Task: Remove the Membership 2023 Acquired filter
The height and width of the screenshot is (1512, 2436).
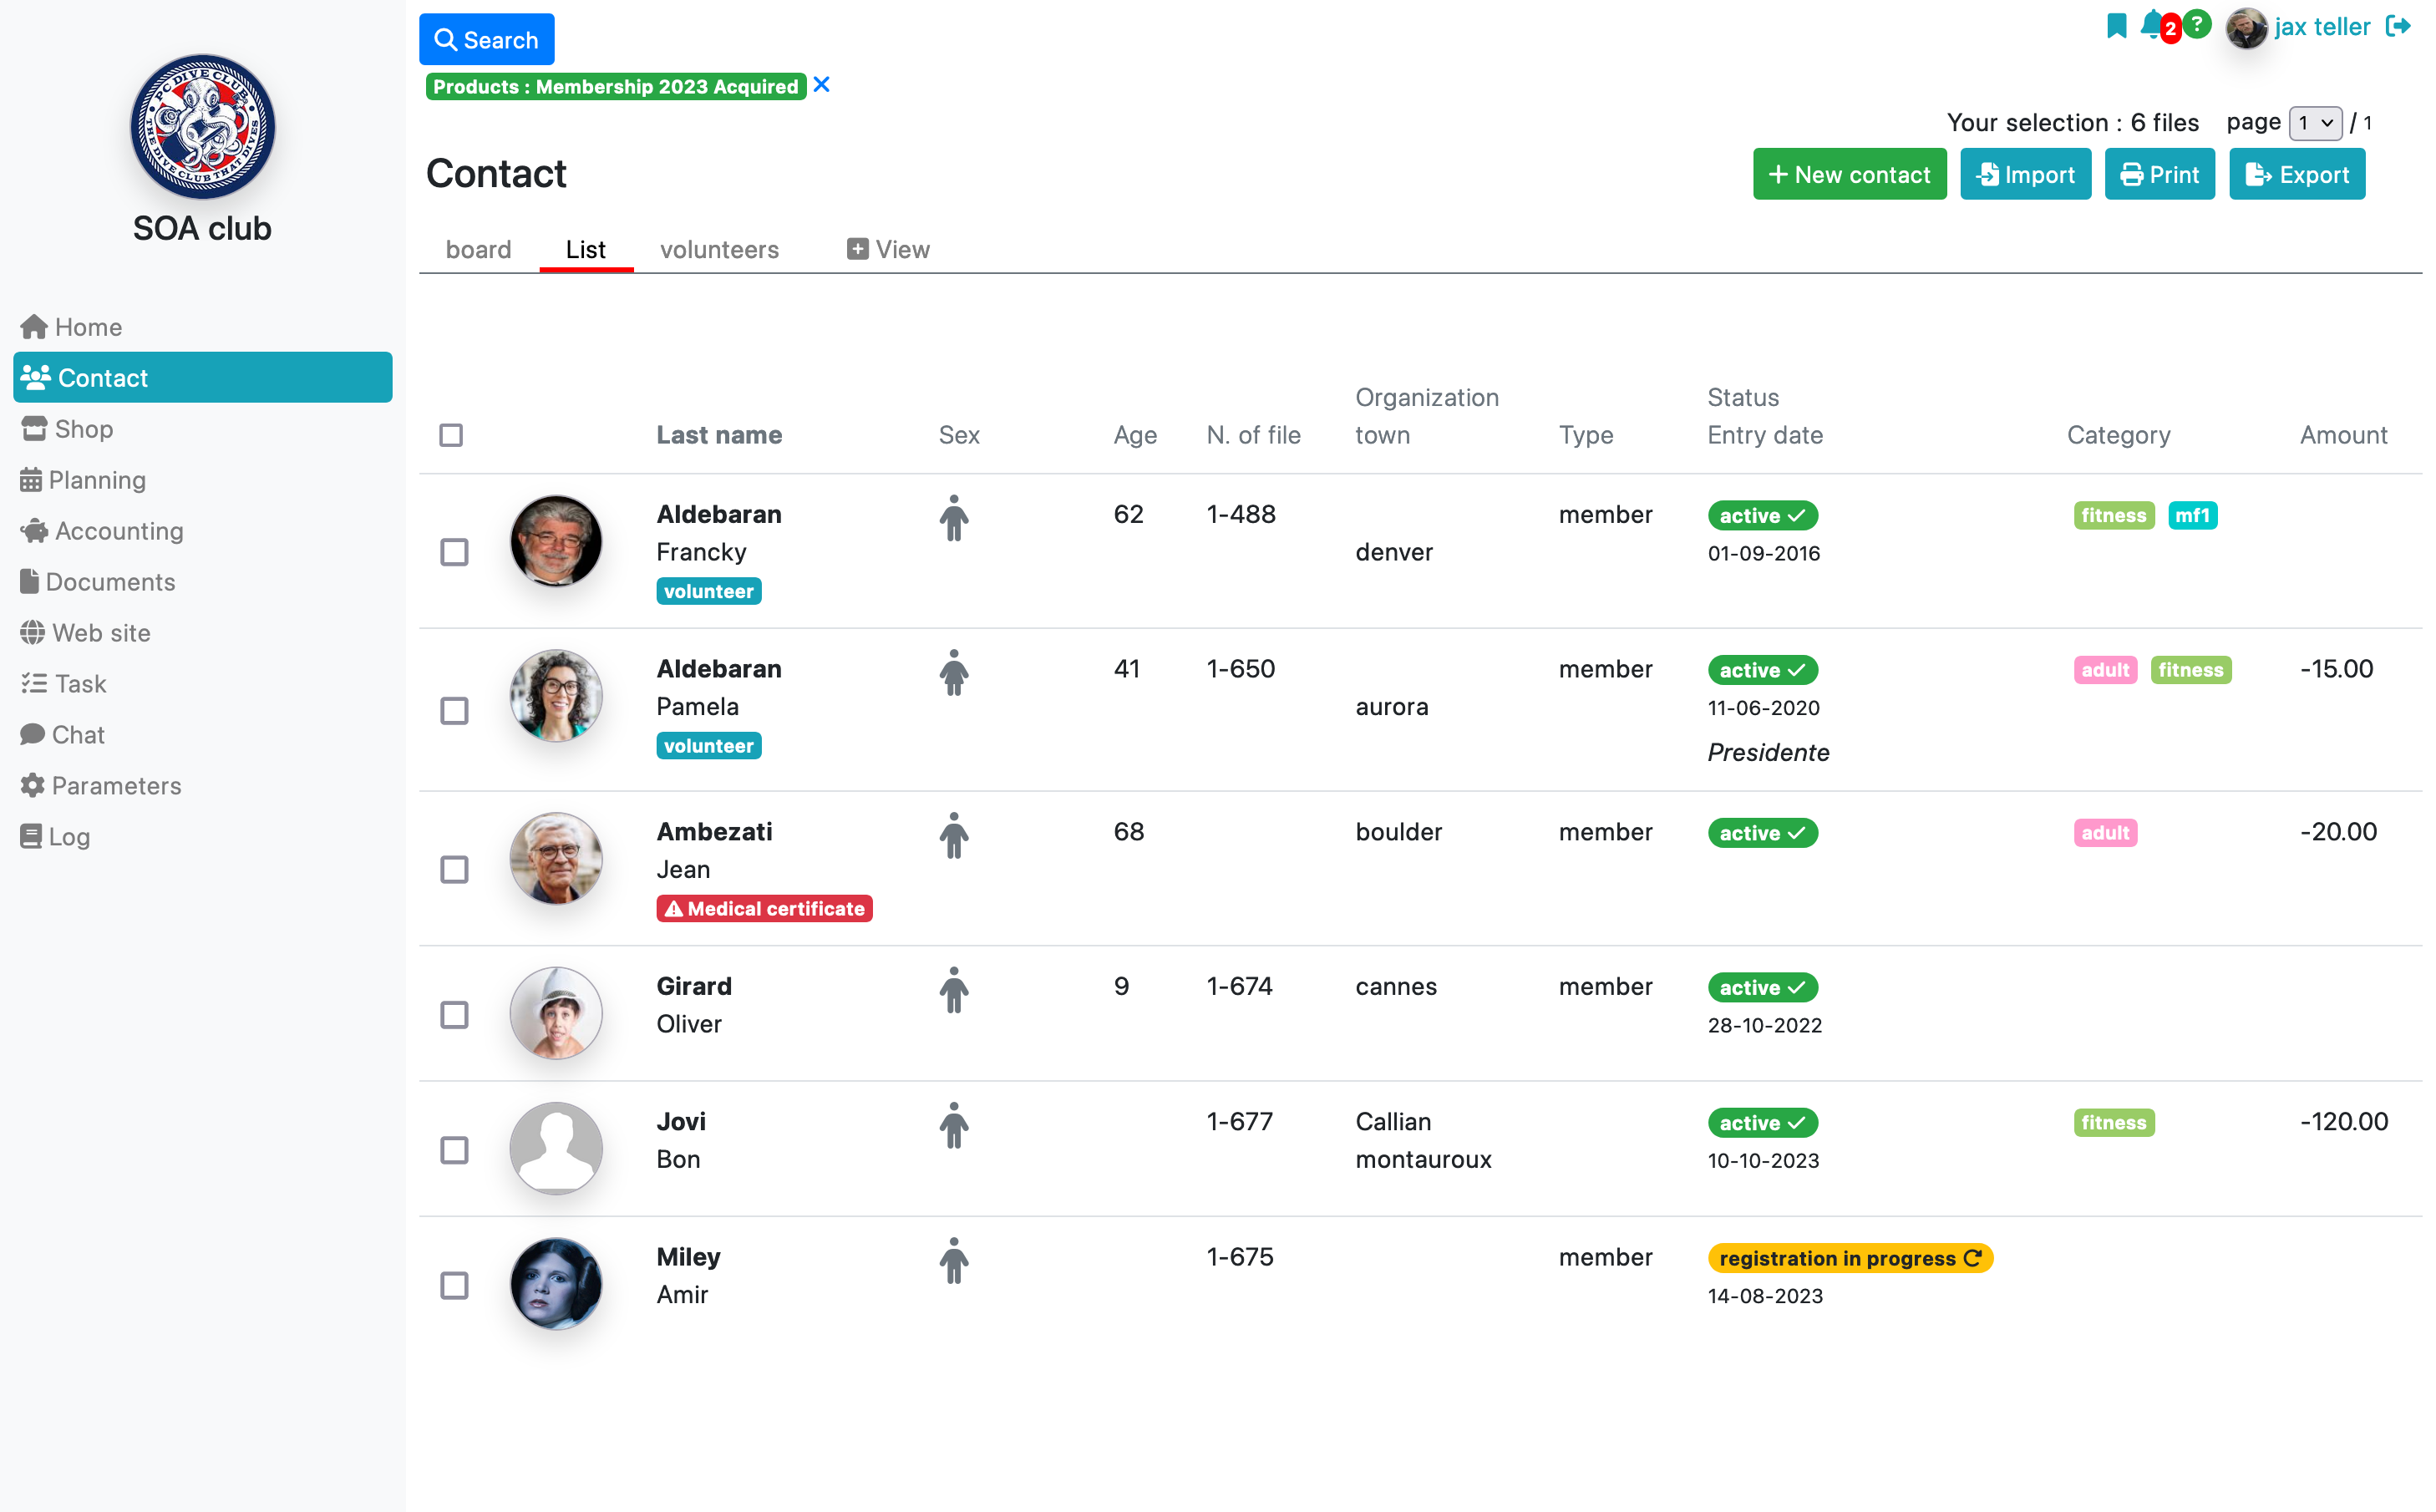Action: point(822,85)
